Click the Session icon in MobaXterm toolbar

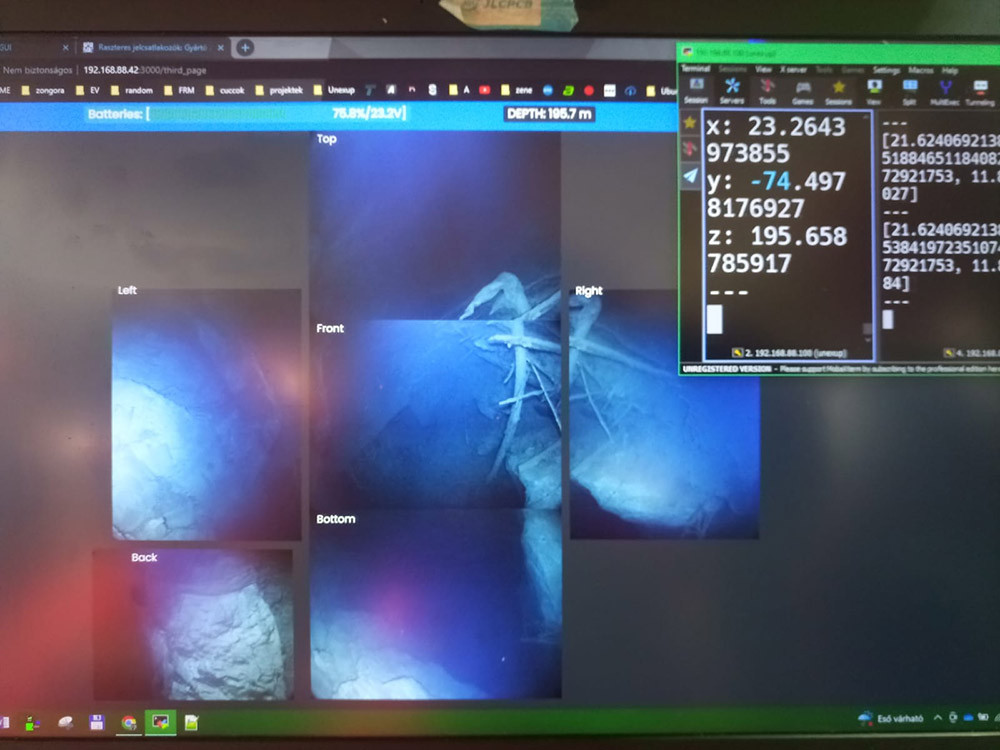696,89
